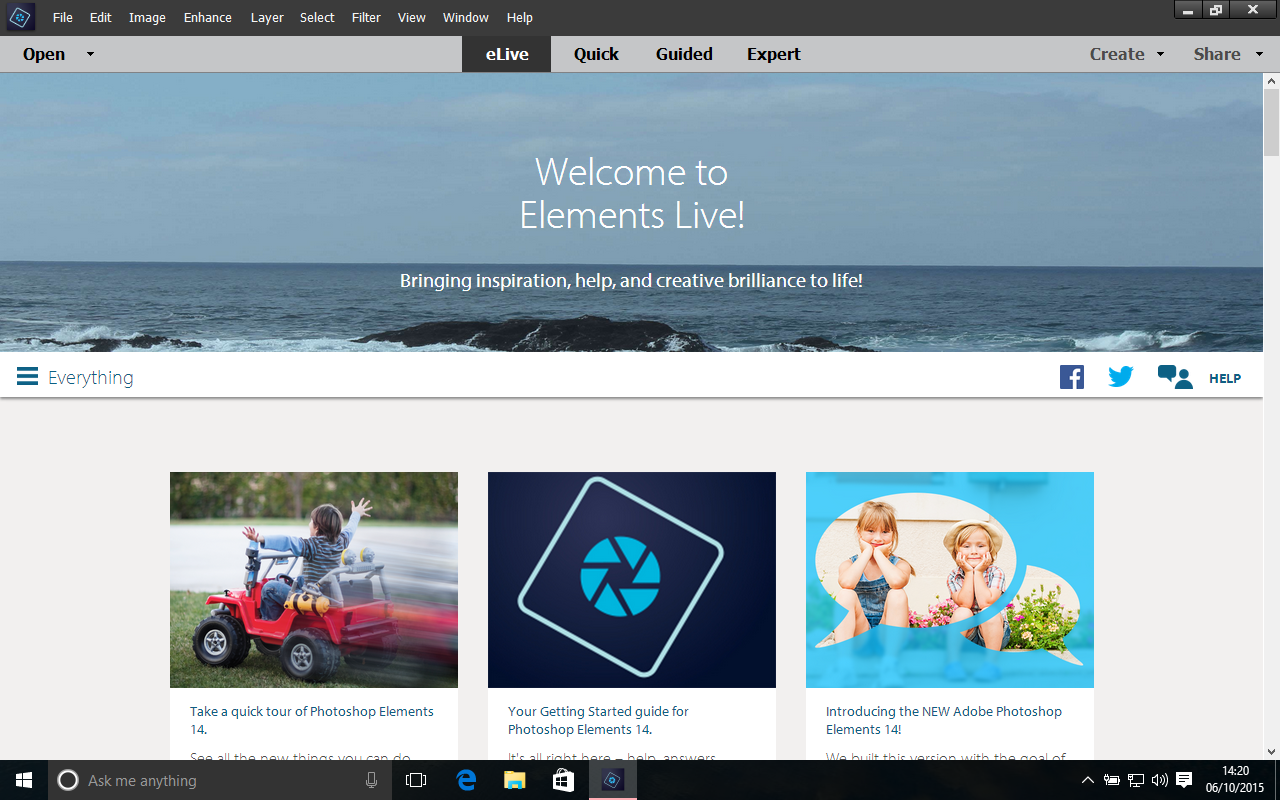The width and height of the screenshot is (1280, 800).
Task: Launch Microsoft Edge from the taskbar
Action: [x=466, y=780]
